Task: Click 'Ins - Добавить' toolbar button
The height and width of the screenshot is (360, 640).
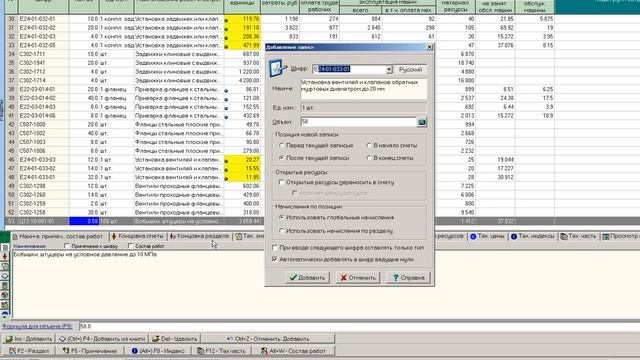Action: pos(28,339)
